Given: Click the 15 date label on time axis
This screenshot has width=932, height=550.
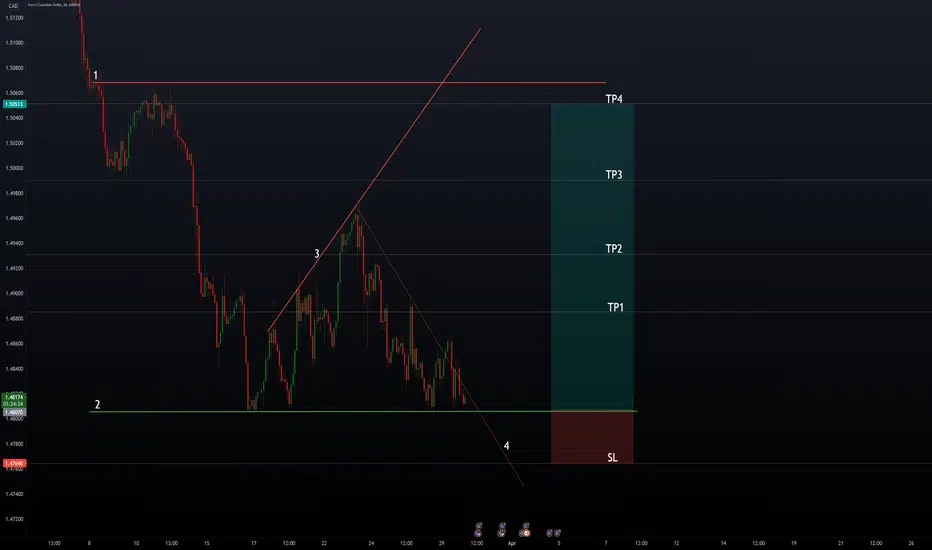Looking at the screenshot, I should tap(206, 543).
